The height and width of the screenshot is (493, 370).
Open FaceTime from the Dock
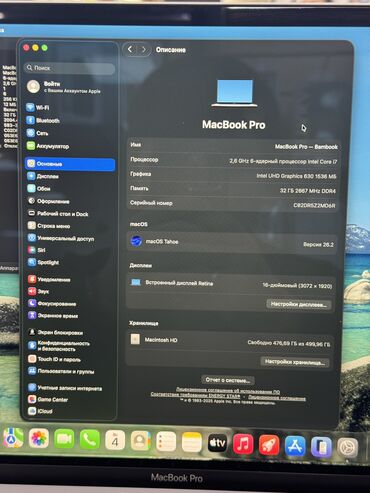coord(64,439)
